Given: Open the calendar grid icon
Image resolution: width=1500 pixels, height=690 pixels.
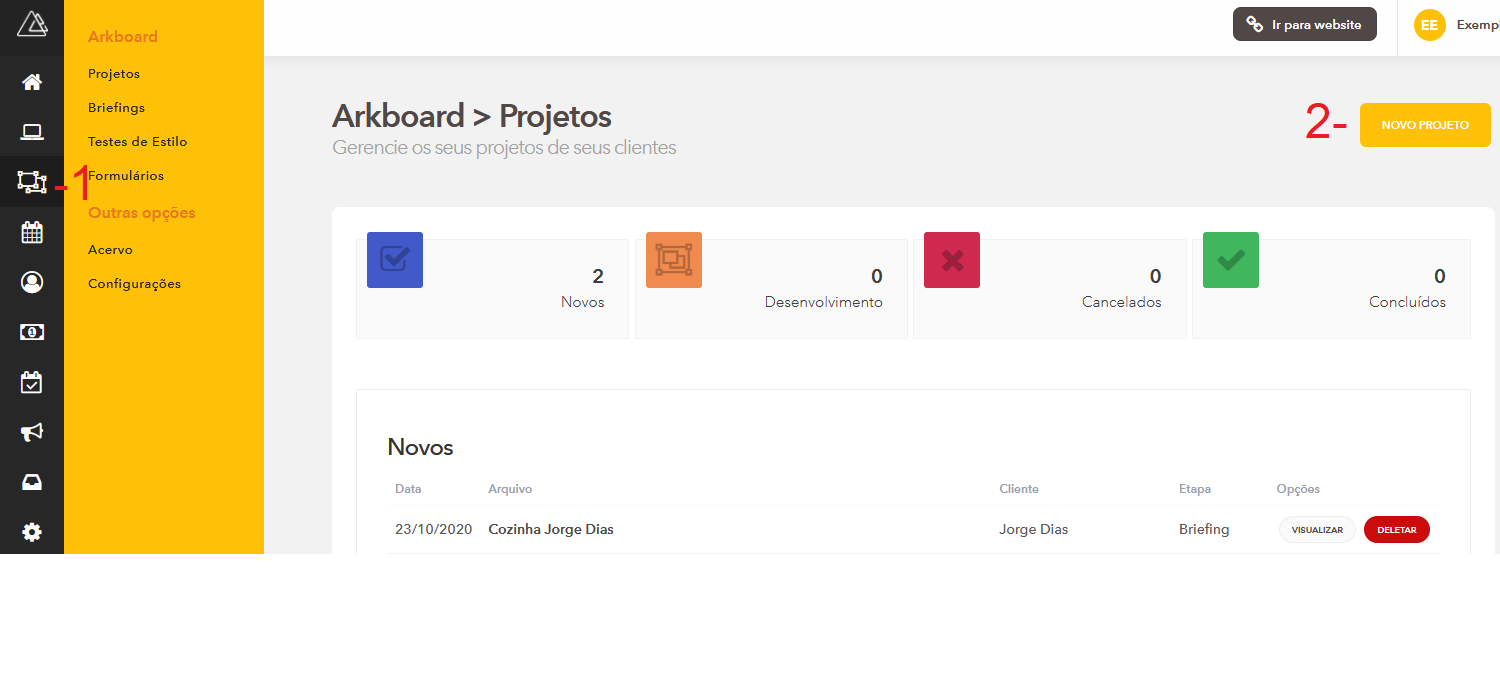Looking at the screenshot, I should click(32, 232).
